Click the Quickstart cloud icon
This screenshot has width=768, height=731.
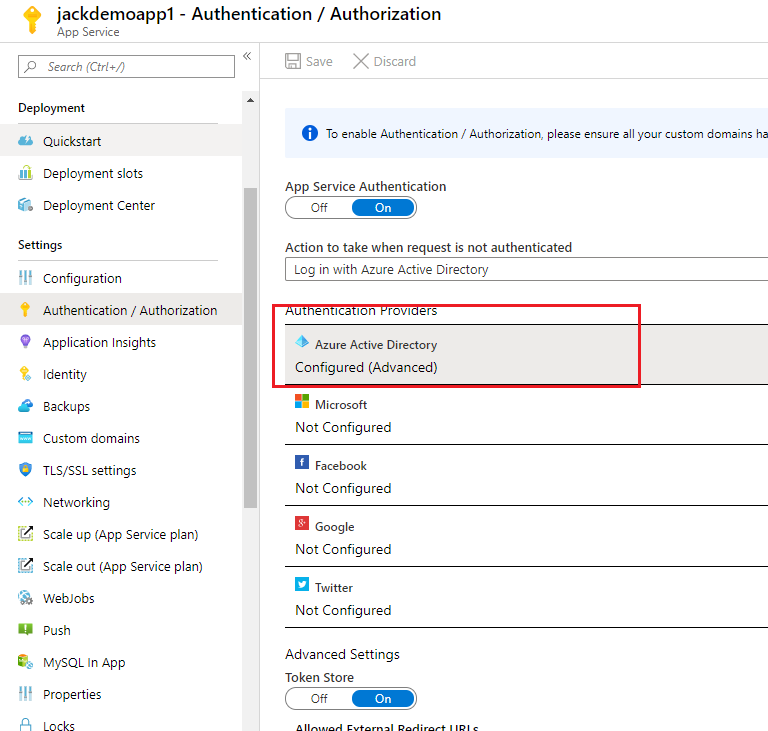click(x=26, y=141)
